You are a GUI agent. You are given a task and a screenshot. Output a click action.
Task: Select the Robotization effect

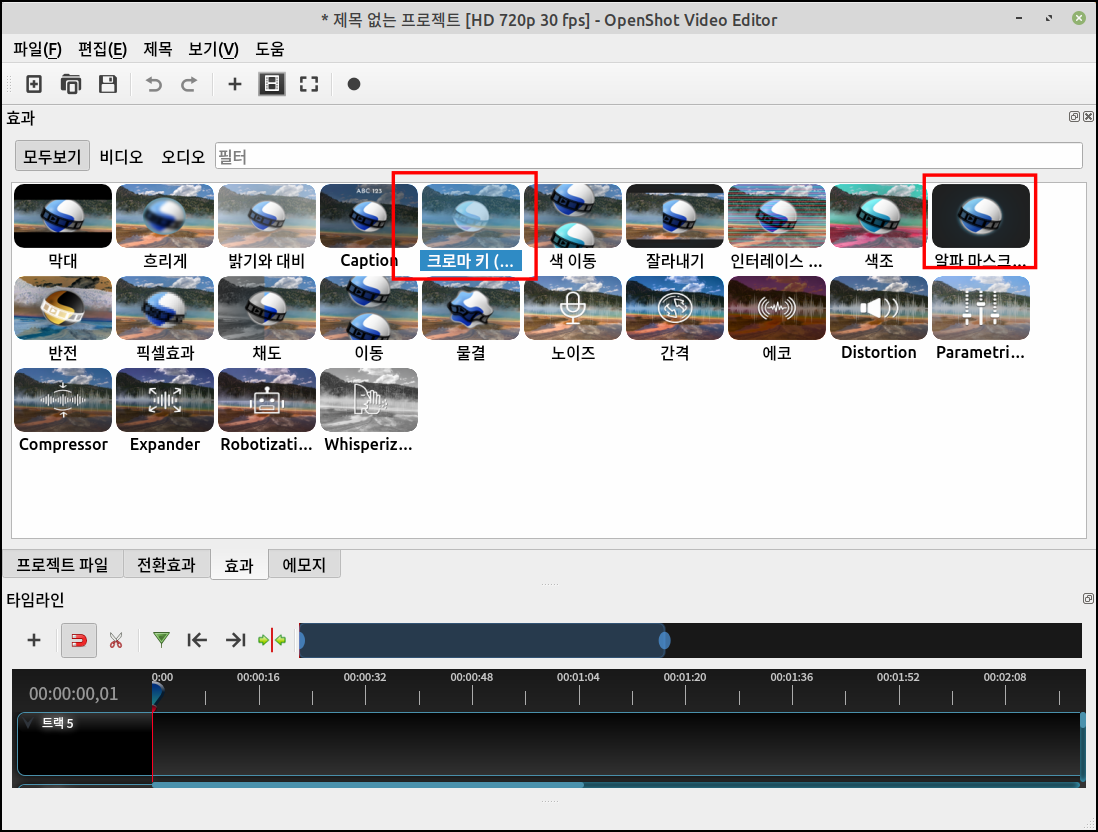tap(267, 410)
